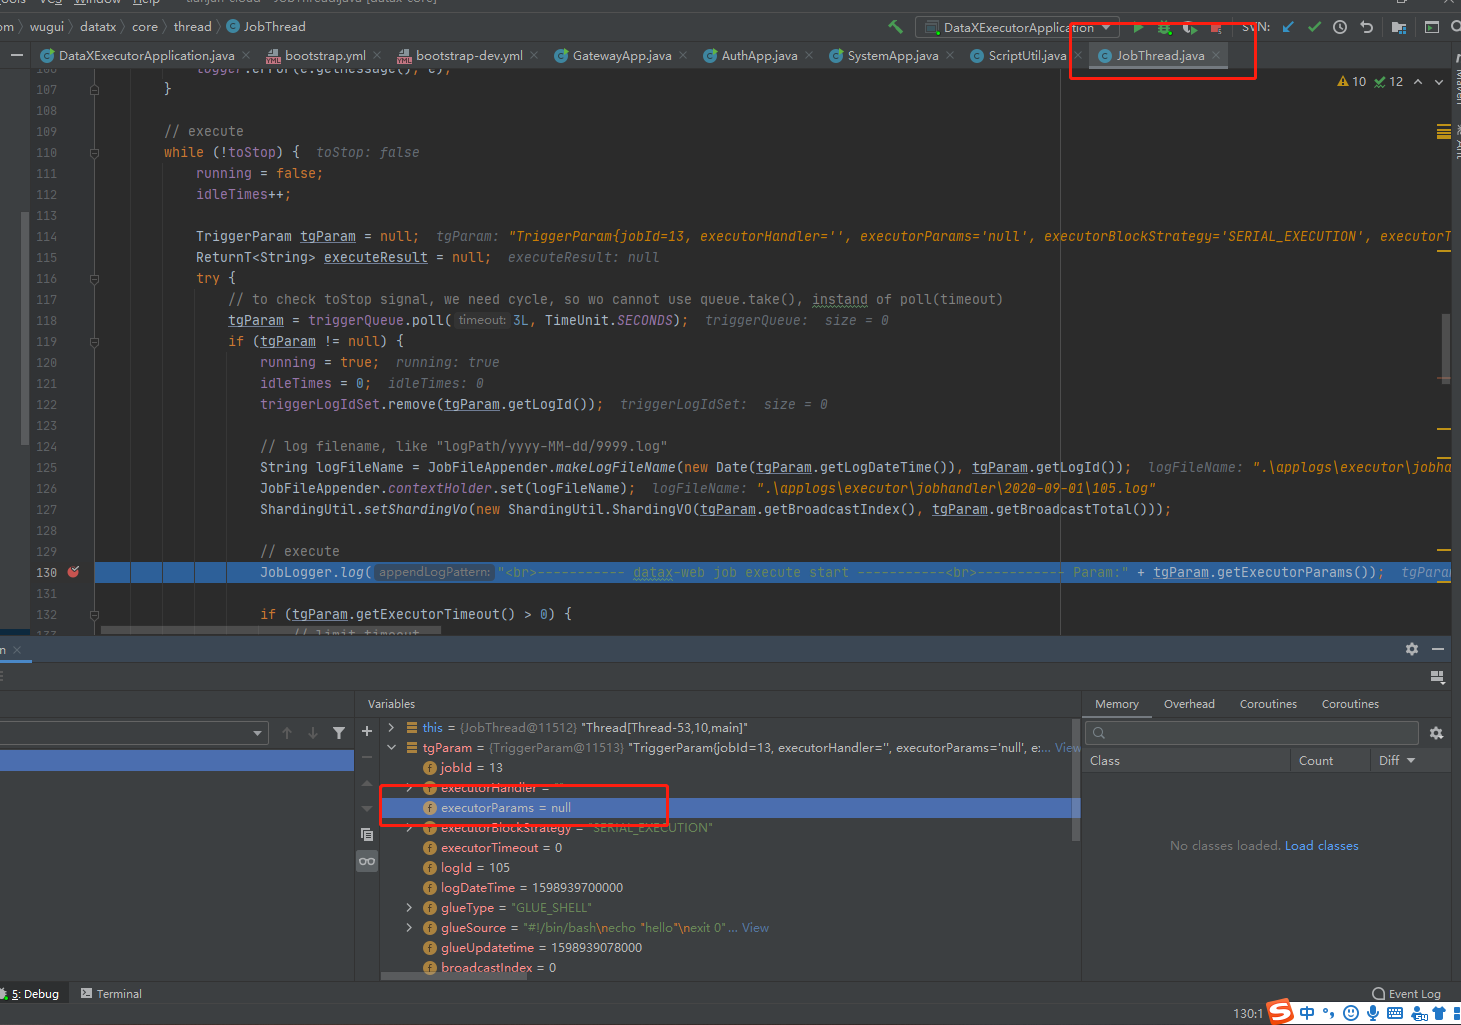This screenshot has height=1025, width=1461.
Task: Run with coverage icon in toolbar
Action: (x=1189, y=27)
